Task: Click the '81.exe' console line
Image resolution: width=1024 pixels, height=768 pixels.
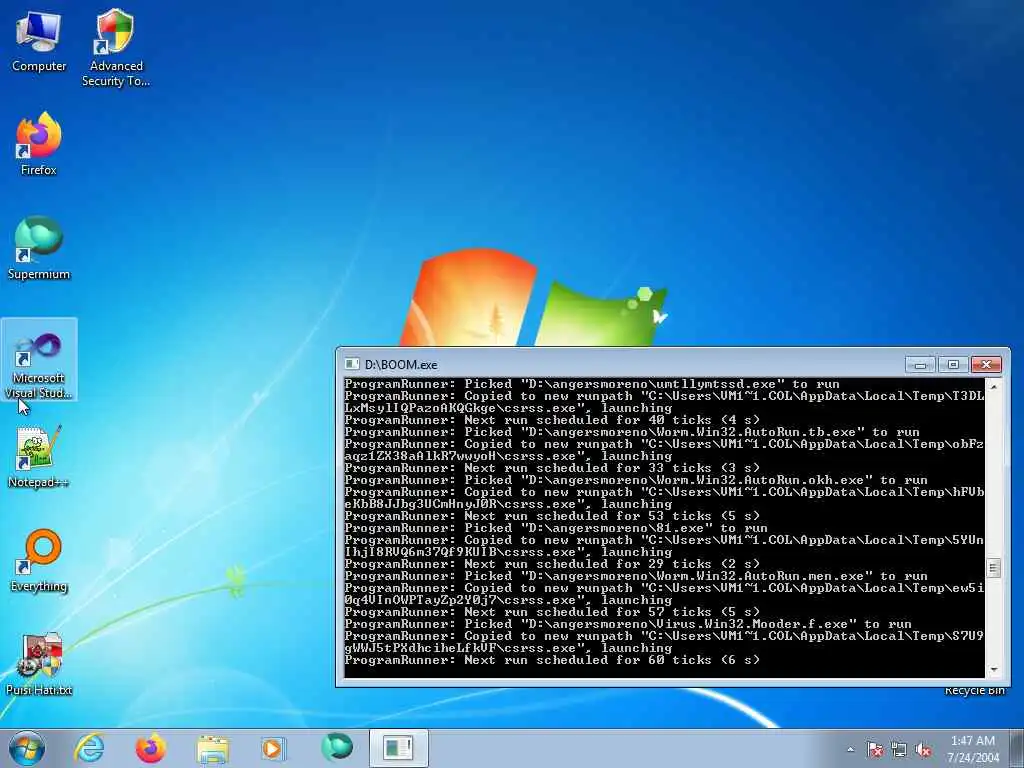Action: coord(556,528)
